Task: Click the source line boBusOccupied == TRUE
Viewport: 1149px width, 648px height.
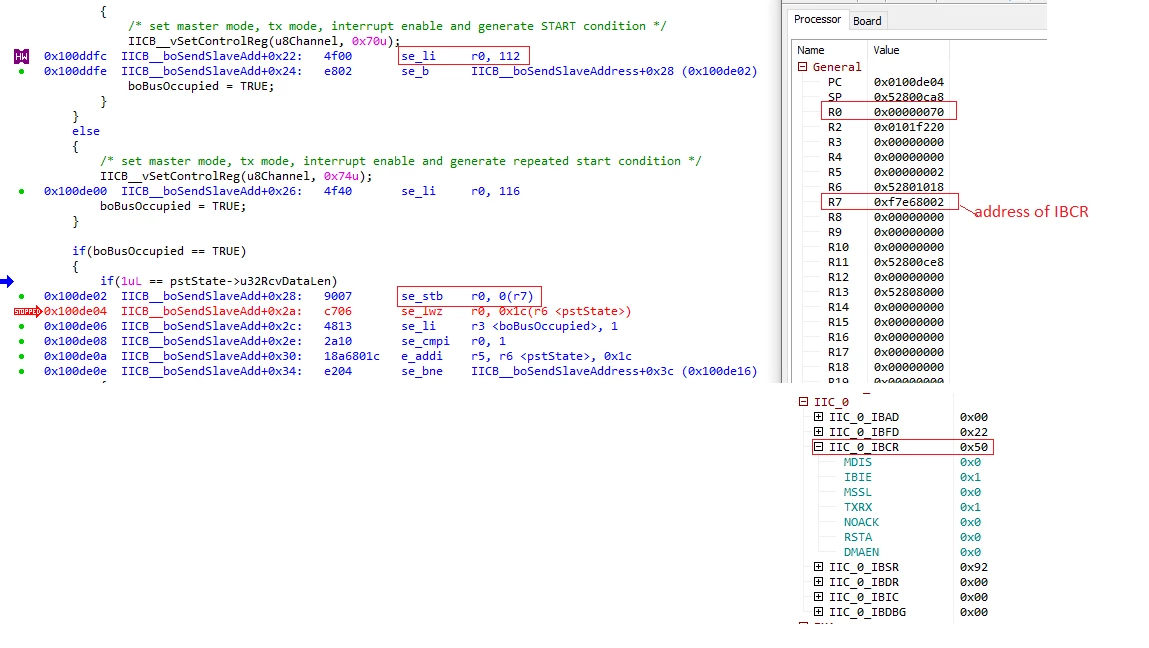Action: (x=159, y=251)
